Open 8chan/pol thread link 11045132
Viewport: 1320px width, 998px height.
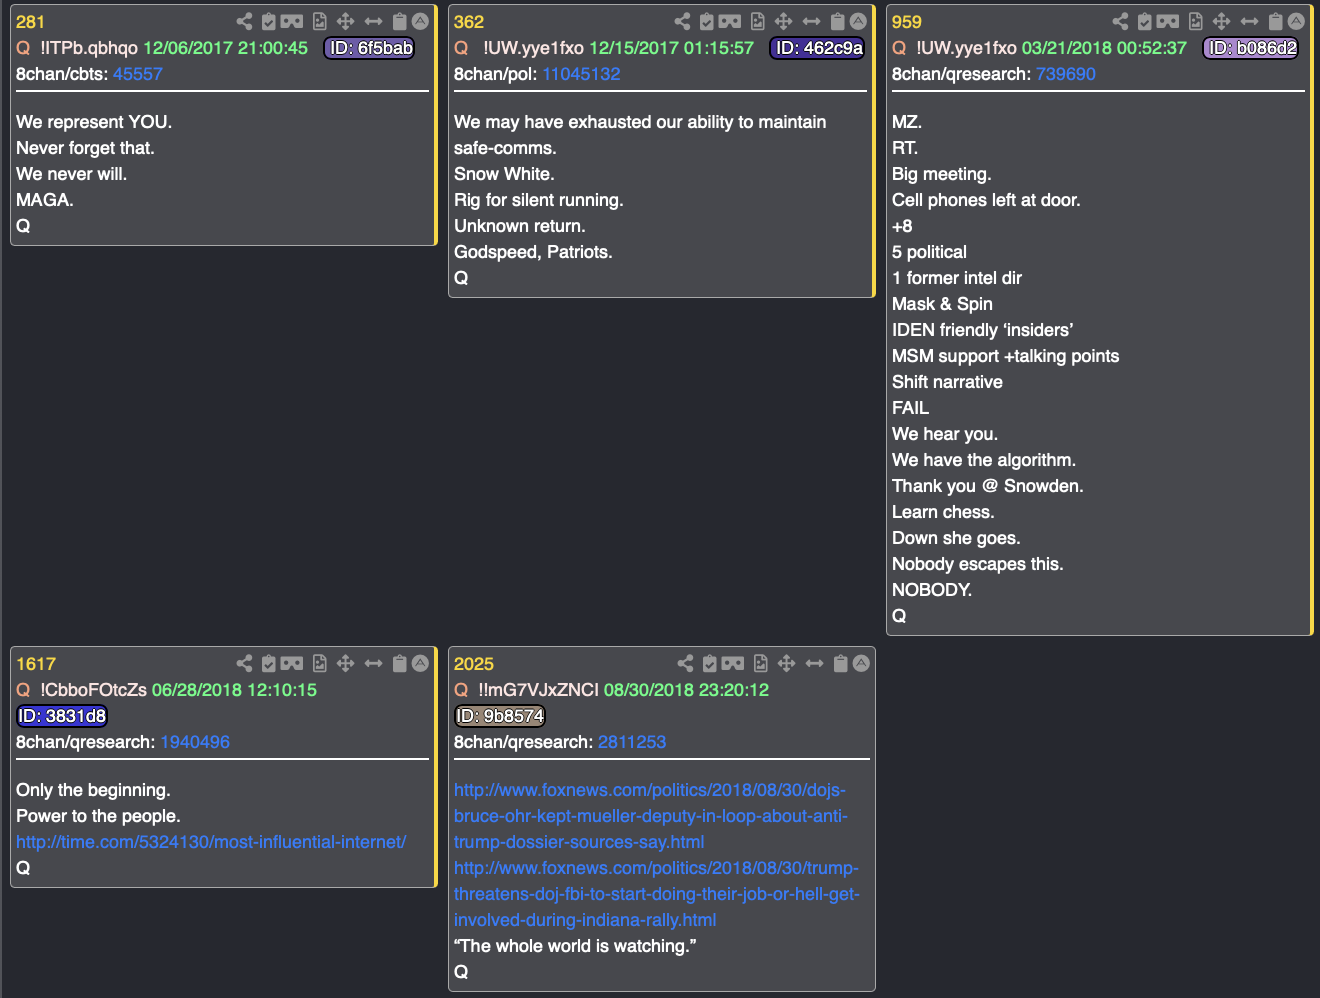coord(581,74)
